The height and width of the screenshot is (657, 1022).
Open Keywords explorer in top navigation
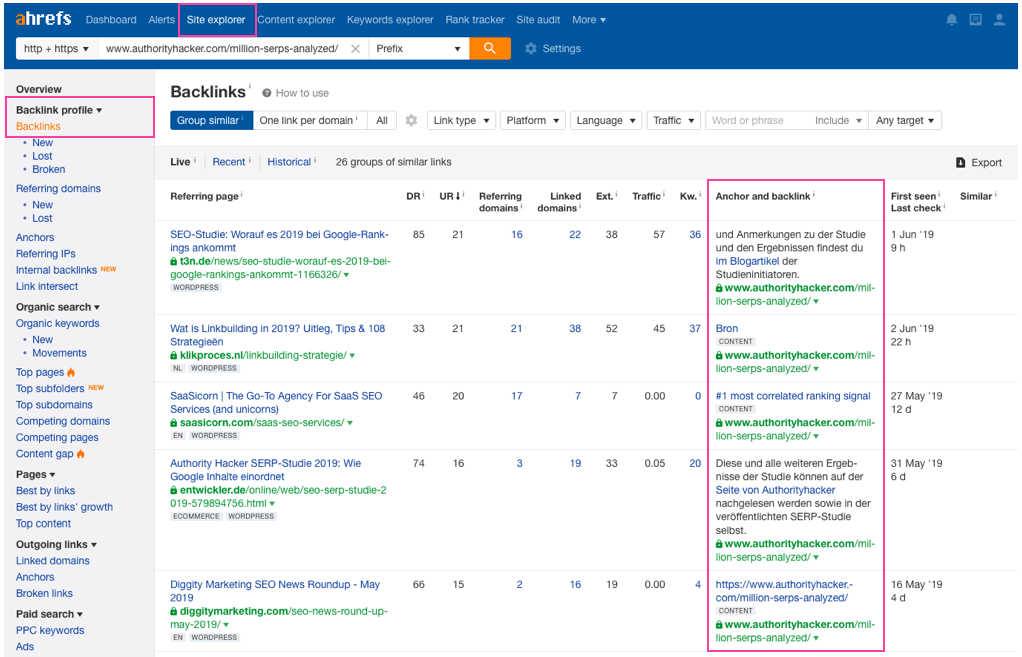390,20
